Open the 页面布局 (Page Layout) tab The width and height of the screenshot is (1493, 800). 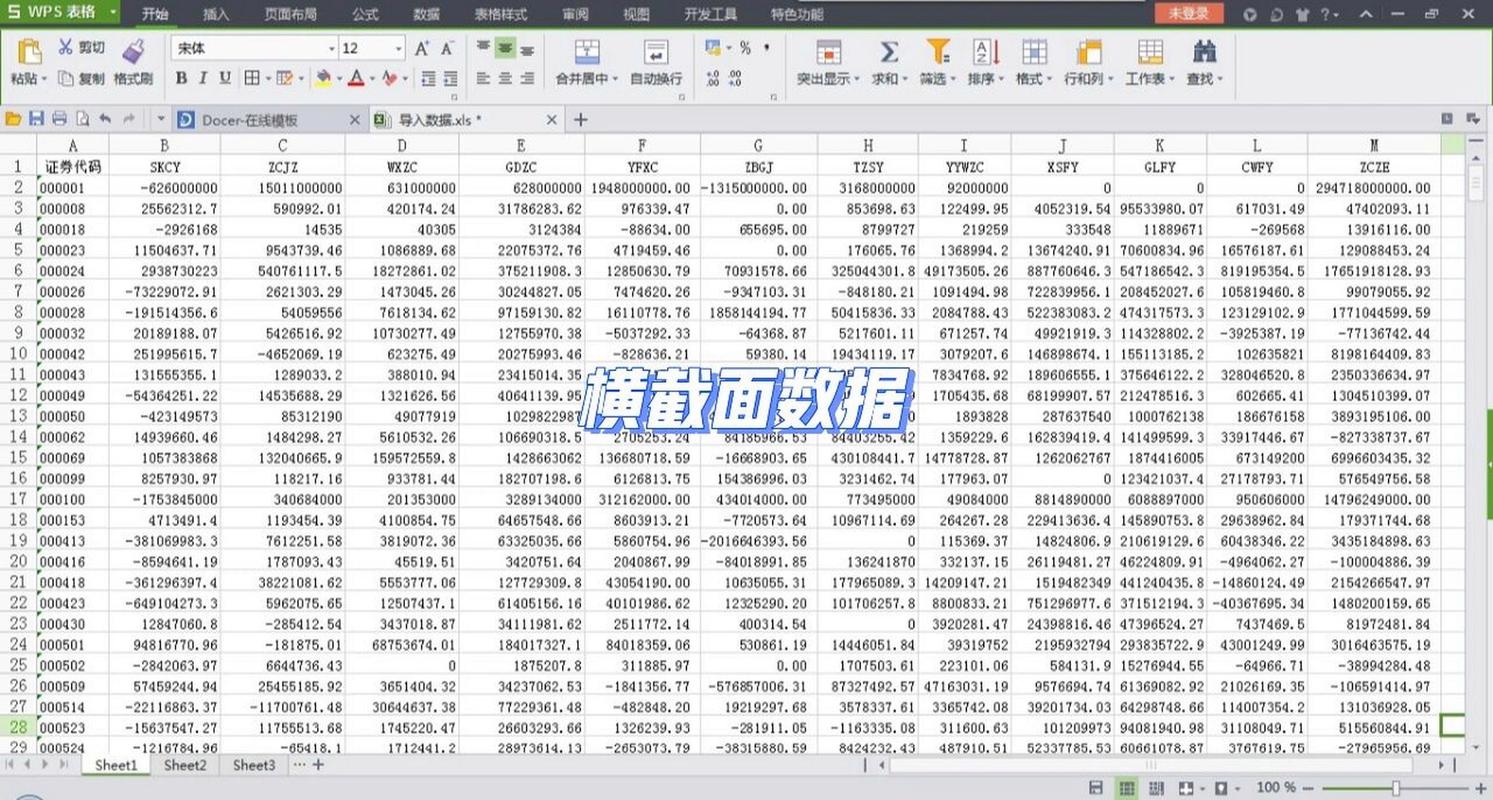pos(290,14)
